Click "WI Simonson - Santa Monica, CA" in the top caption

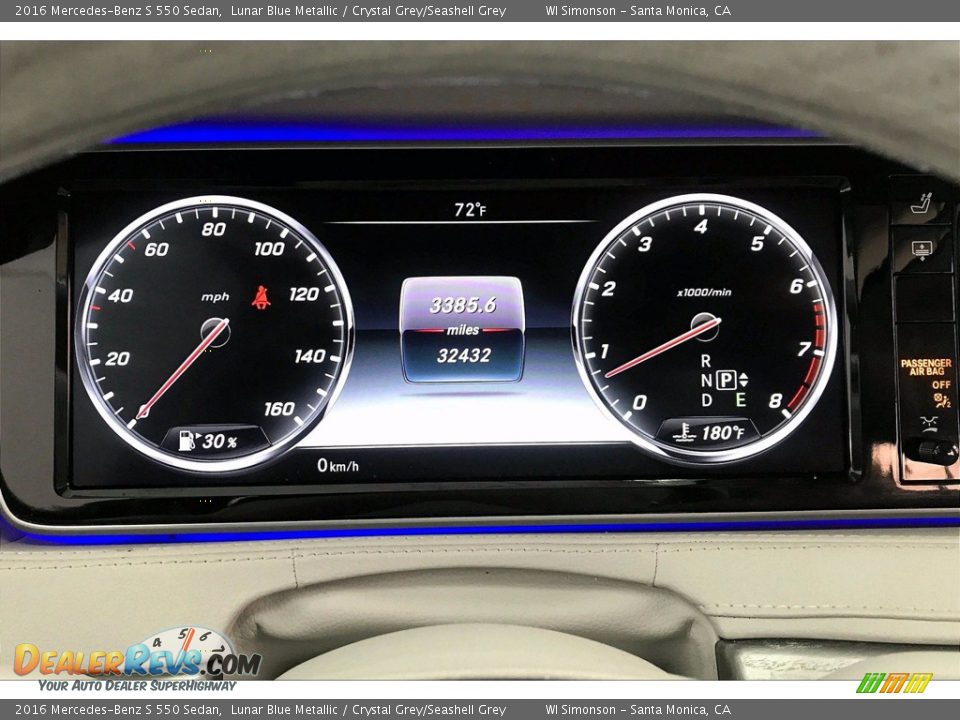(638, 10)
